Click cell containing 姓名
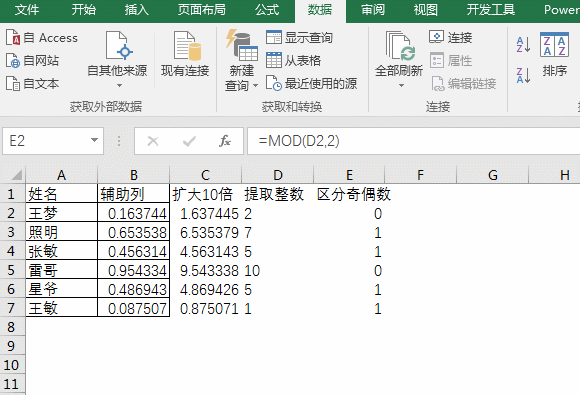Viewport: 580px width, 395px height. click(61, 193)
